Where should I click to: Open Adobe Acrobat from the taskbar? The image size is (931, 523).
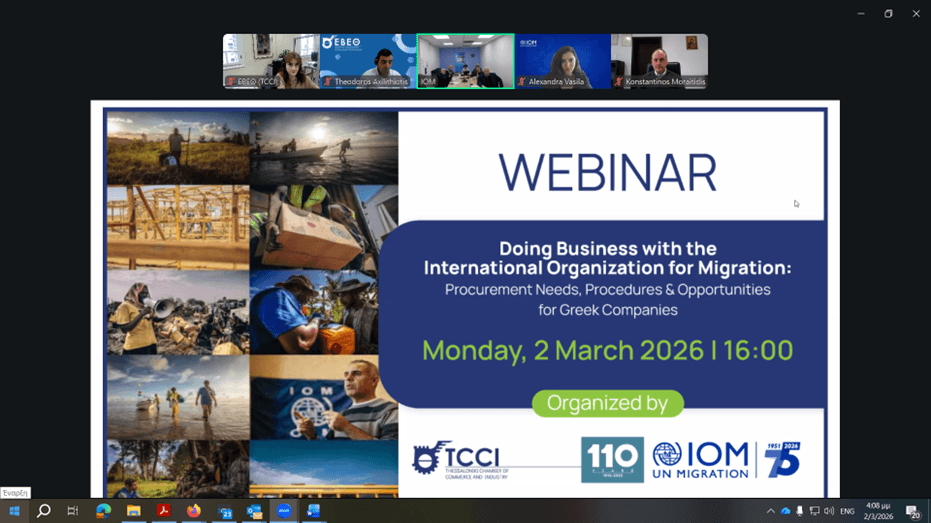[x=163, y=511]
